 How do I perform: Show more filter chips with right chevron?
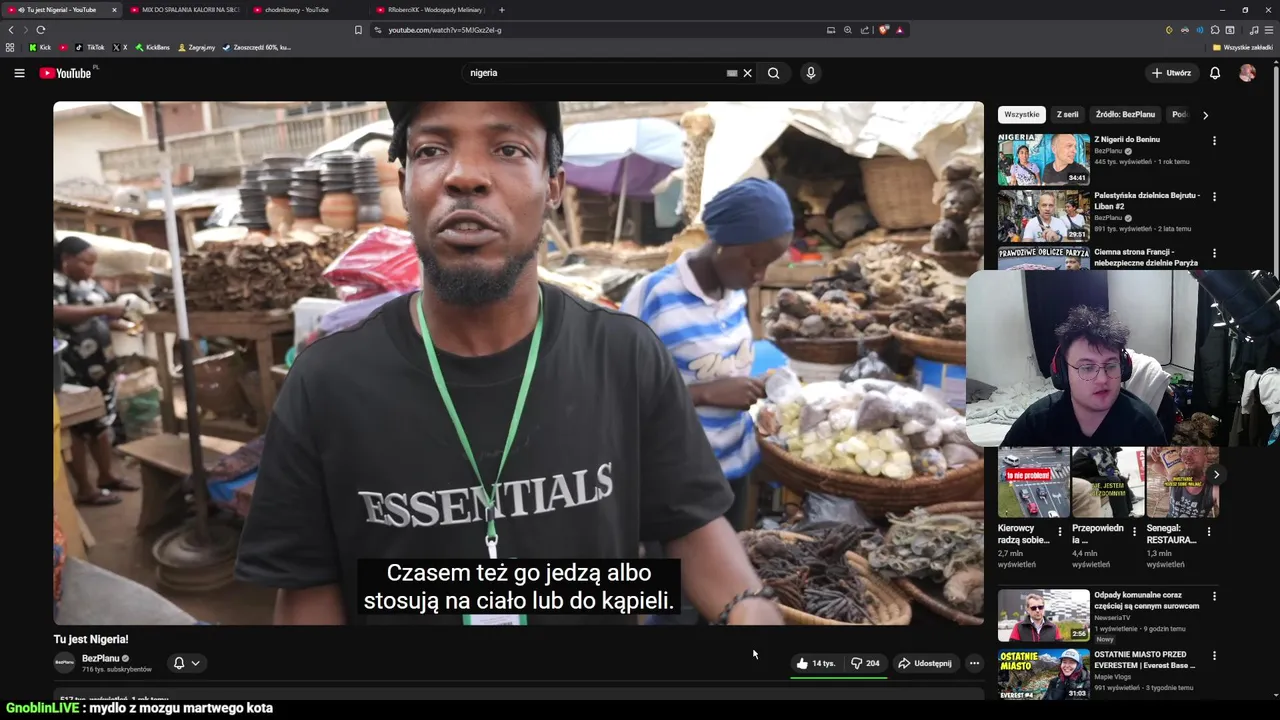[x=1205, y=115]
